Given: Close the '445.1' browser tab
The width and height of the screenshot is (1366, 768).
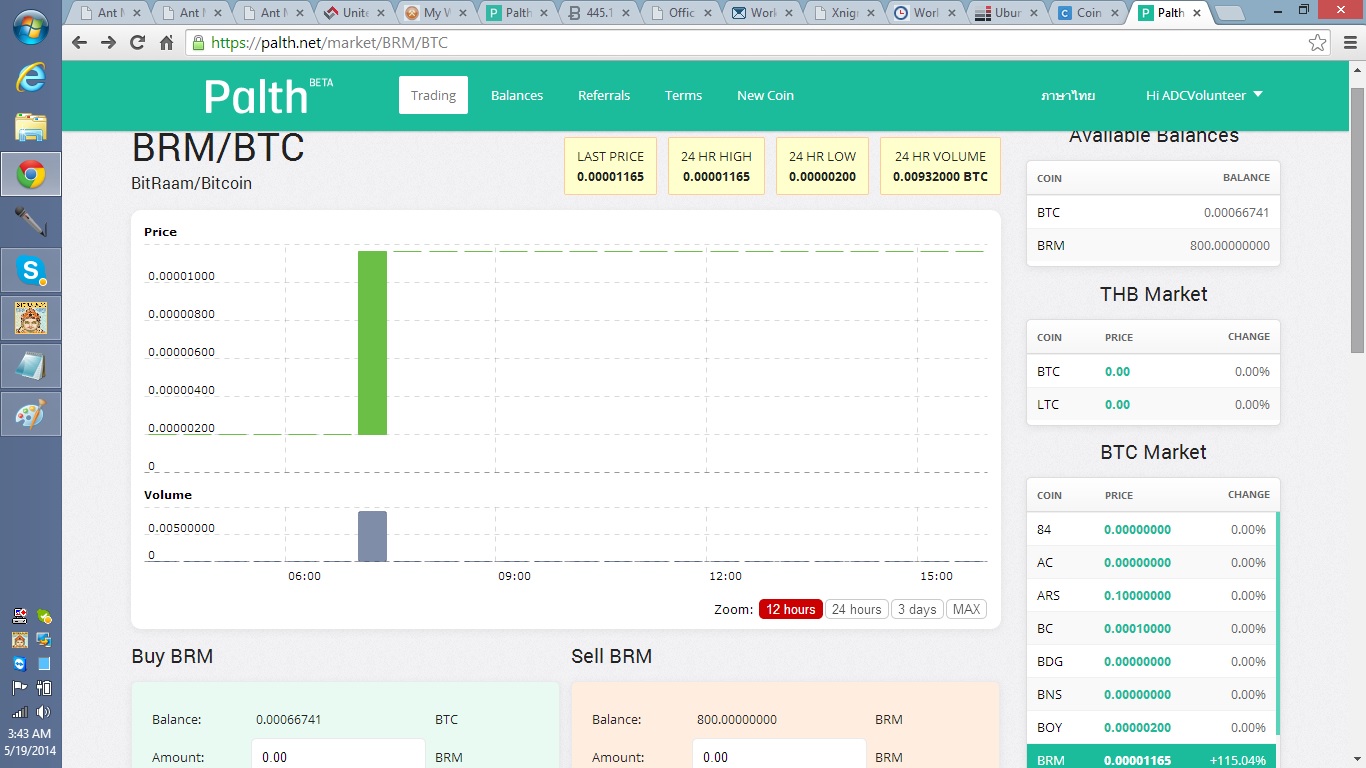Looking at the screenshot, I should pos(628,13).
